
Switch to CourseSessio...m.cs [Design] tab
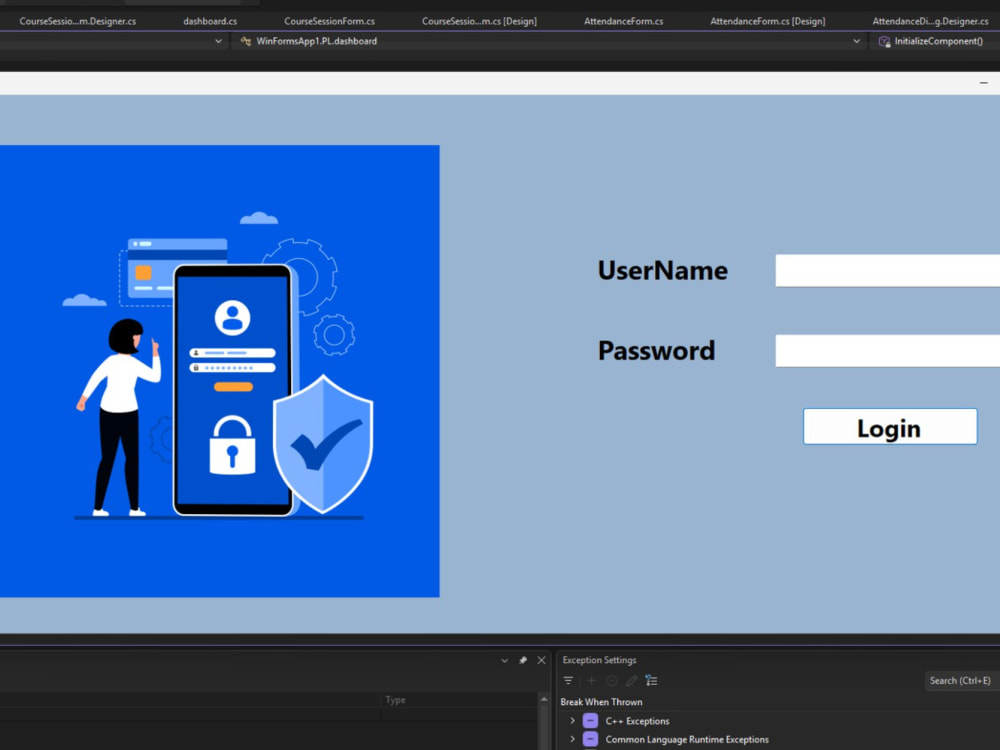479,21
